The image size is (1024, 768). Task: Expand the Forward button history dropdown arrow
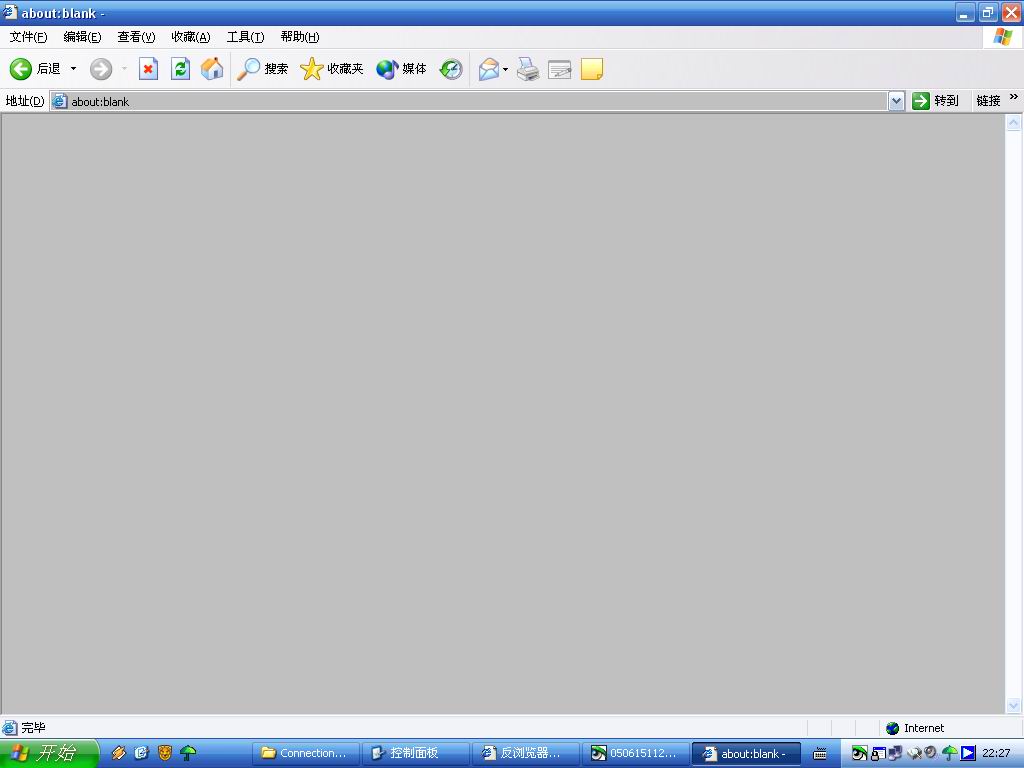pyautogui.click(x=124, y=69)
